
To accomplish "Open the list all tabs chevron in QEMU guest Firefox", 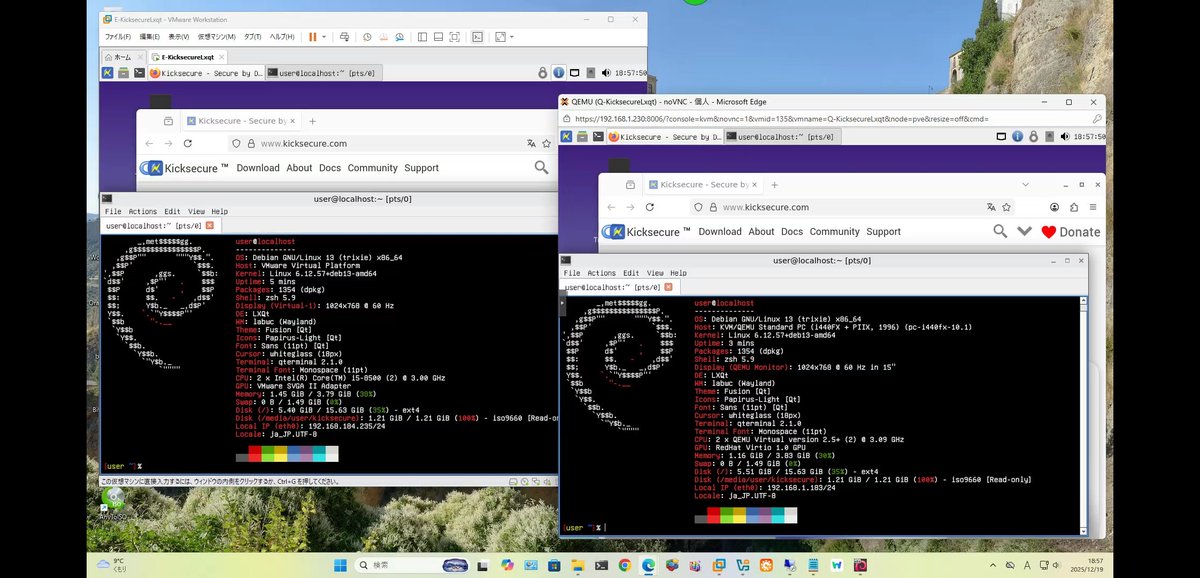I will (x=1025, y=184).
